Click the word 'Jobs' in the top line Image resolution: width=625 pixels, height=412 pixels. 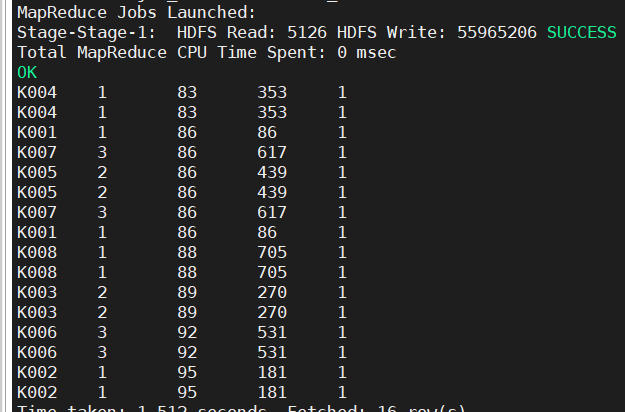tap(137, 13)
